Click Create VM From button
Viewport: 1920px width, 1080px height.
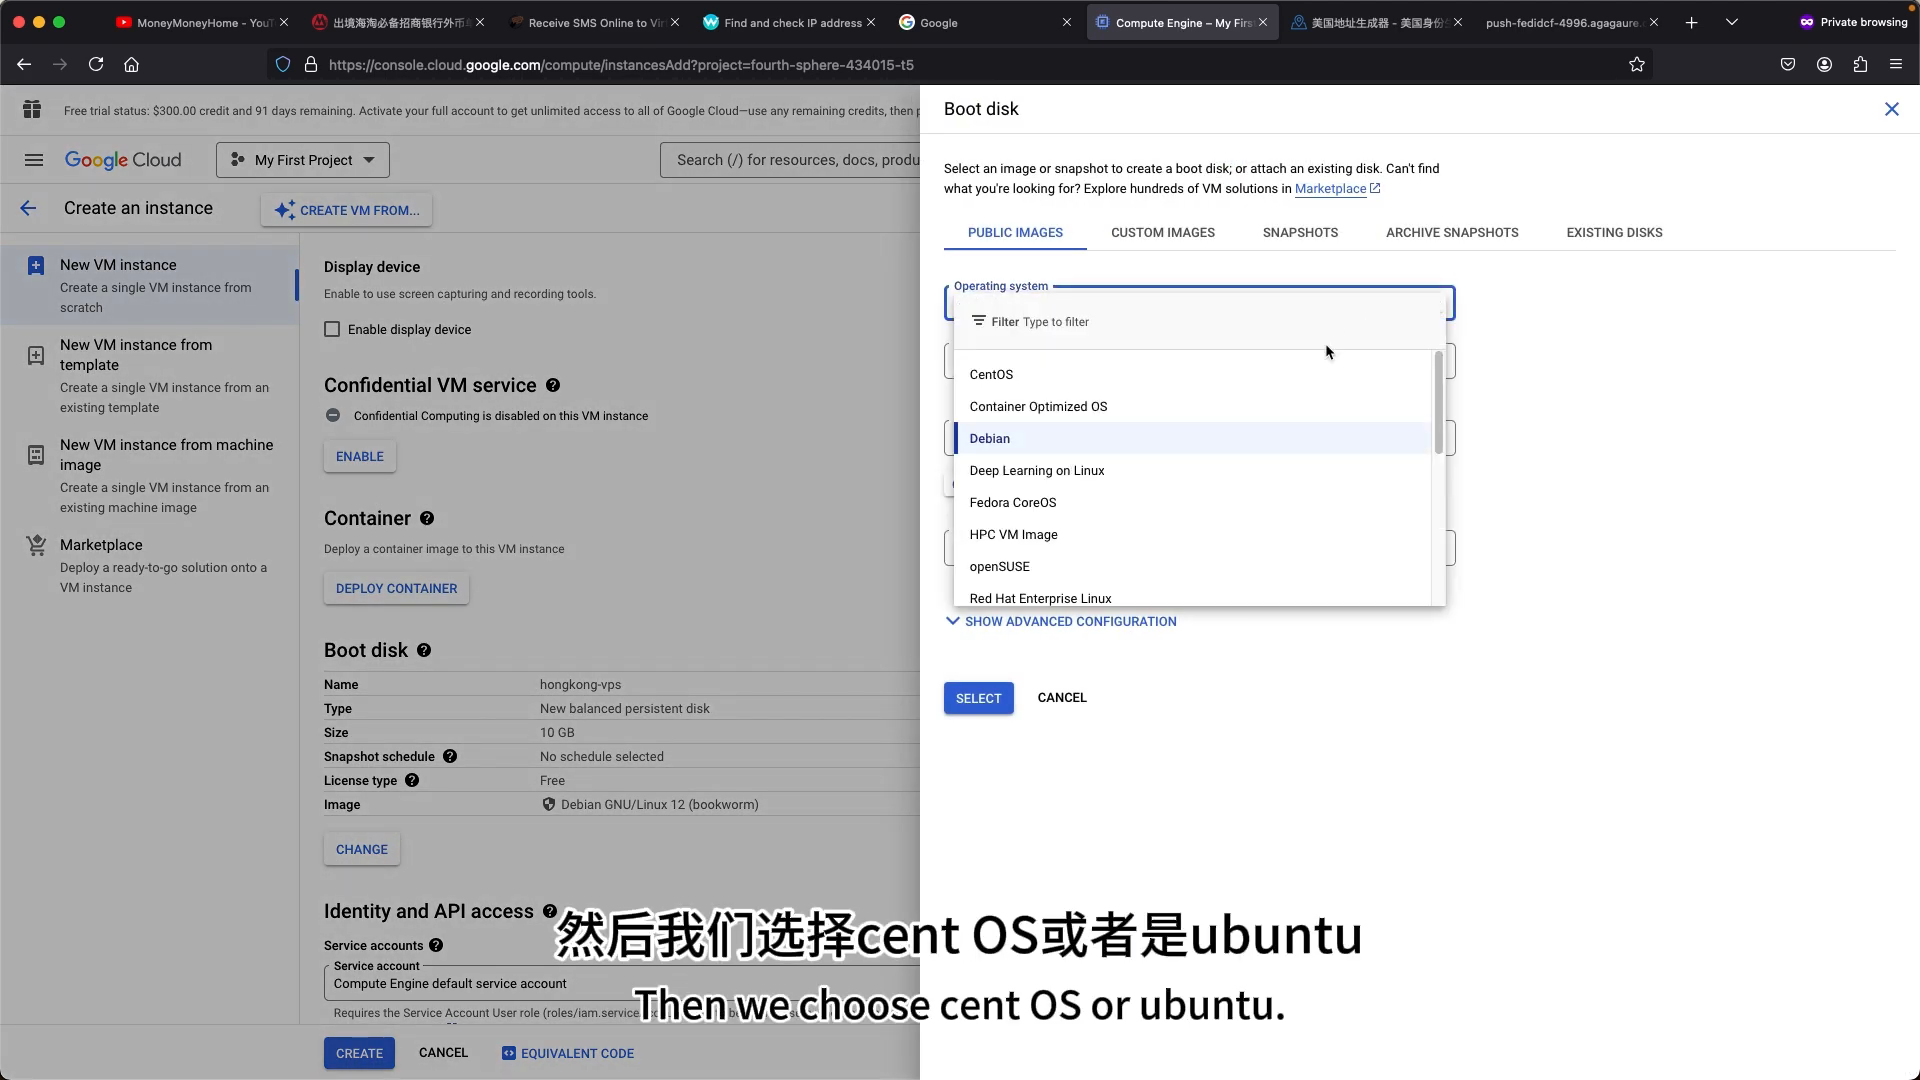click(x=347, y=210)
